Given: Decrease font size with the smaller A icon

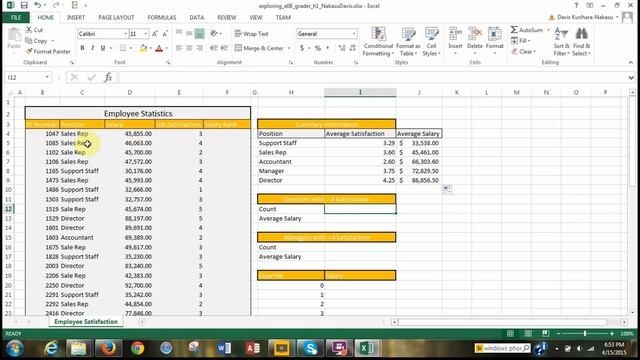Looking at the screenshot, I should point(165,34).
